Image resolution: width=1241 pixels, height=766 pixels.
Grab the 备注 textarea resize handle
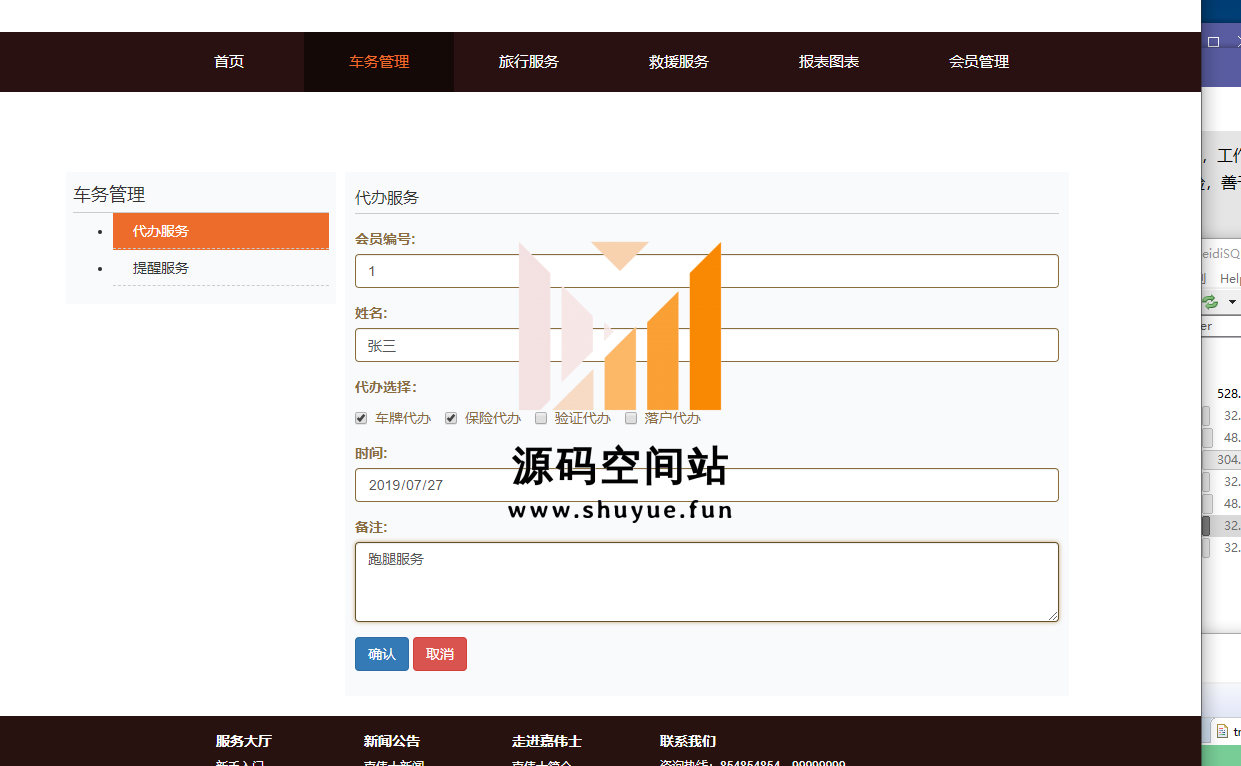(1053, 616)
